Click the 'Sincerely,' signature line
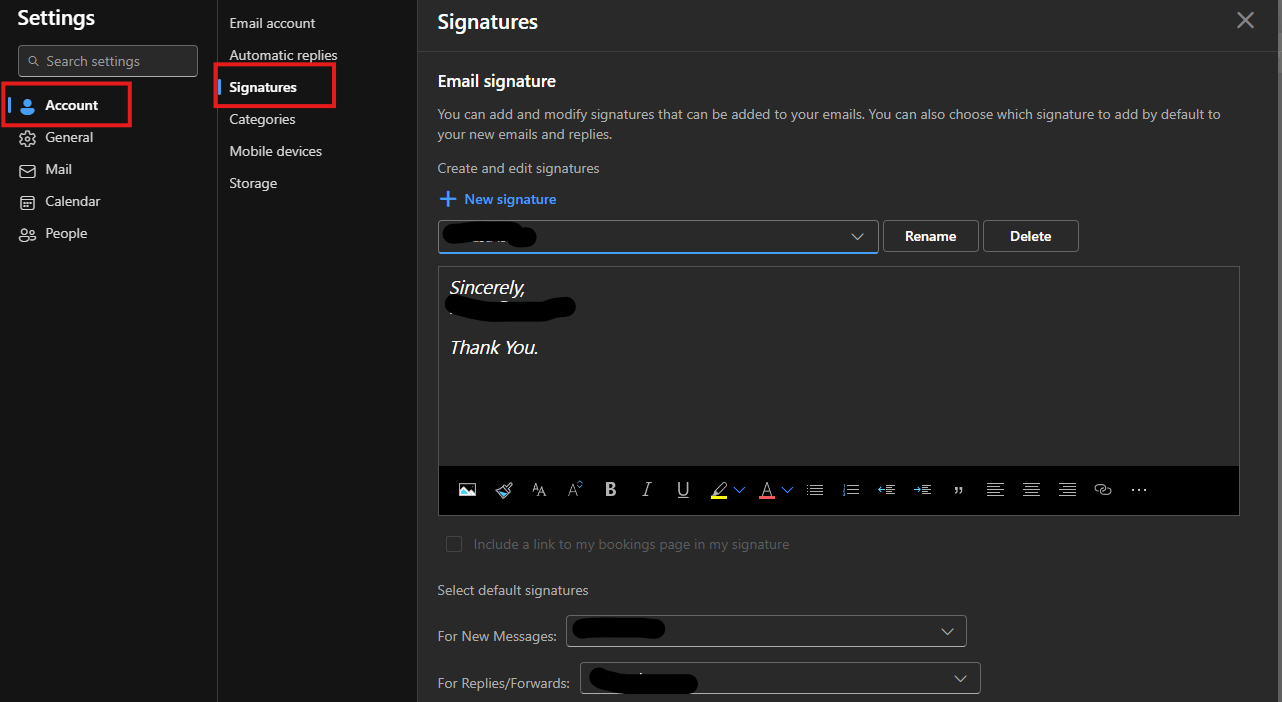The image size is (1282, 702). pyautogui.click(x=487, y=288)
